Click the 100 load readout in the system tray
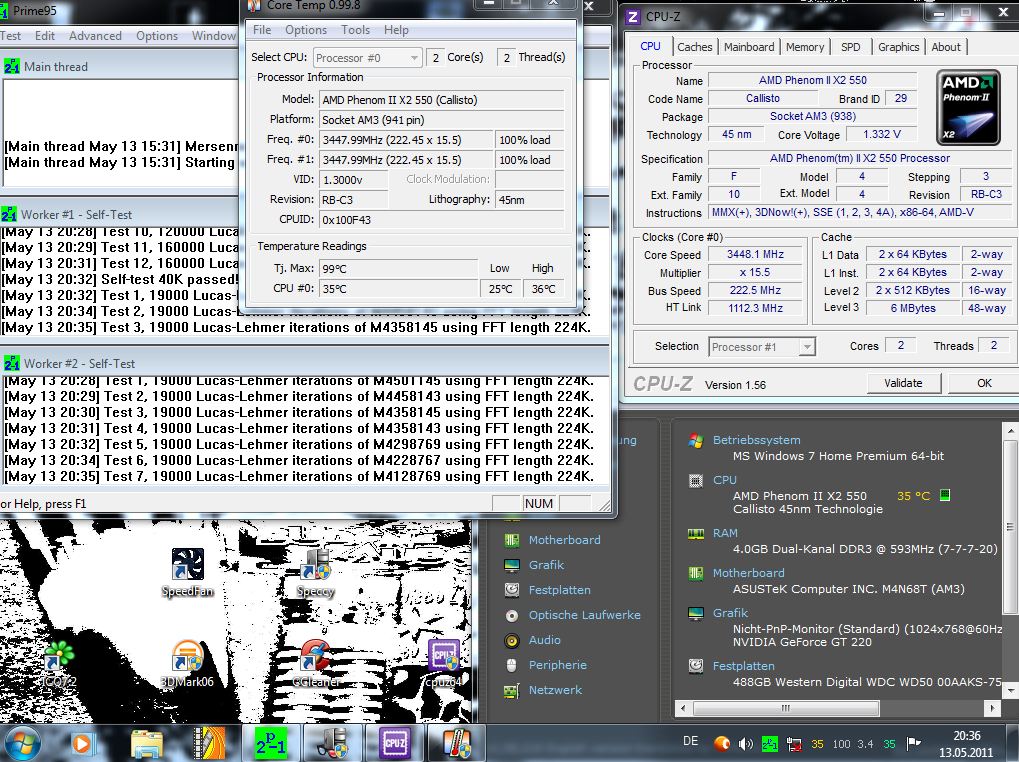This screenshot has height=762, width=1019. pyautogui.click(x=841, y=744)
